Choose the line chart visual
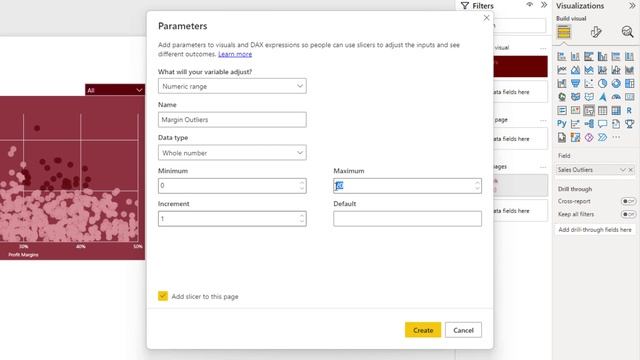 (562, 70)
